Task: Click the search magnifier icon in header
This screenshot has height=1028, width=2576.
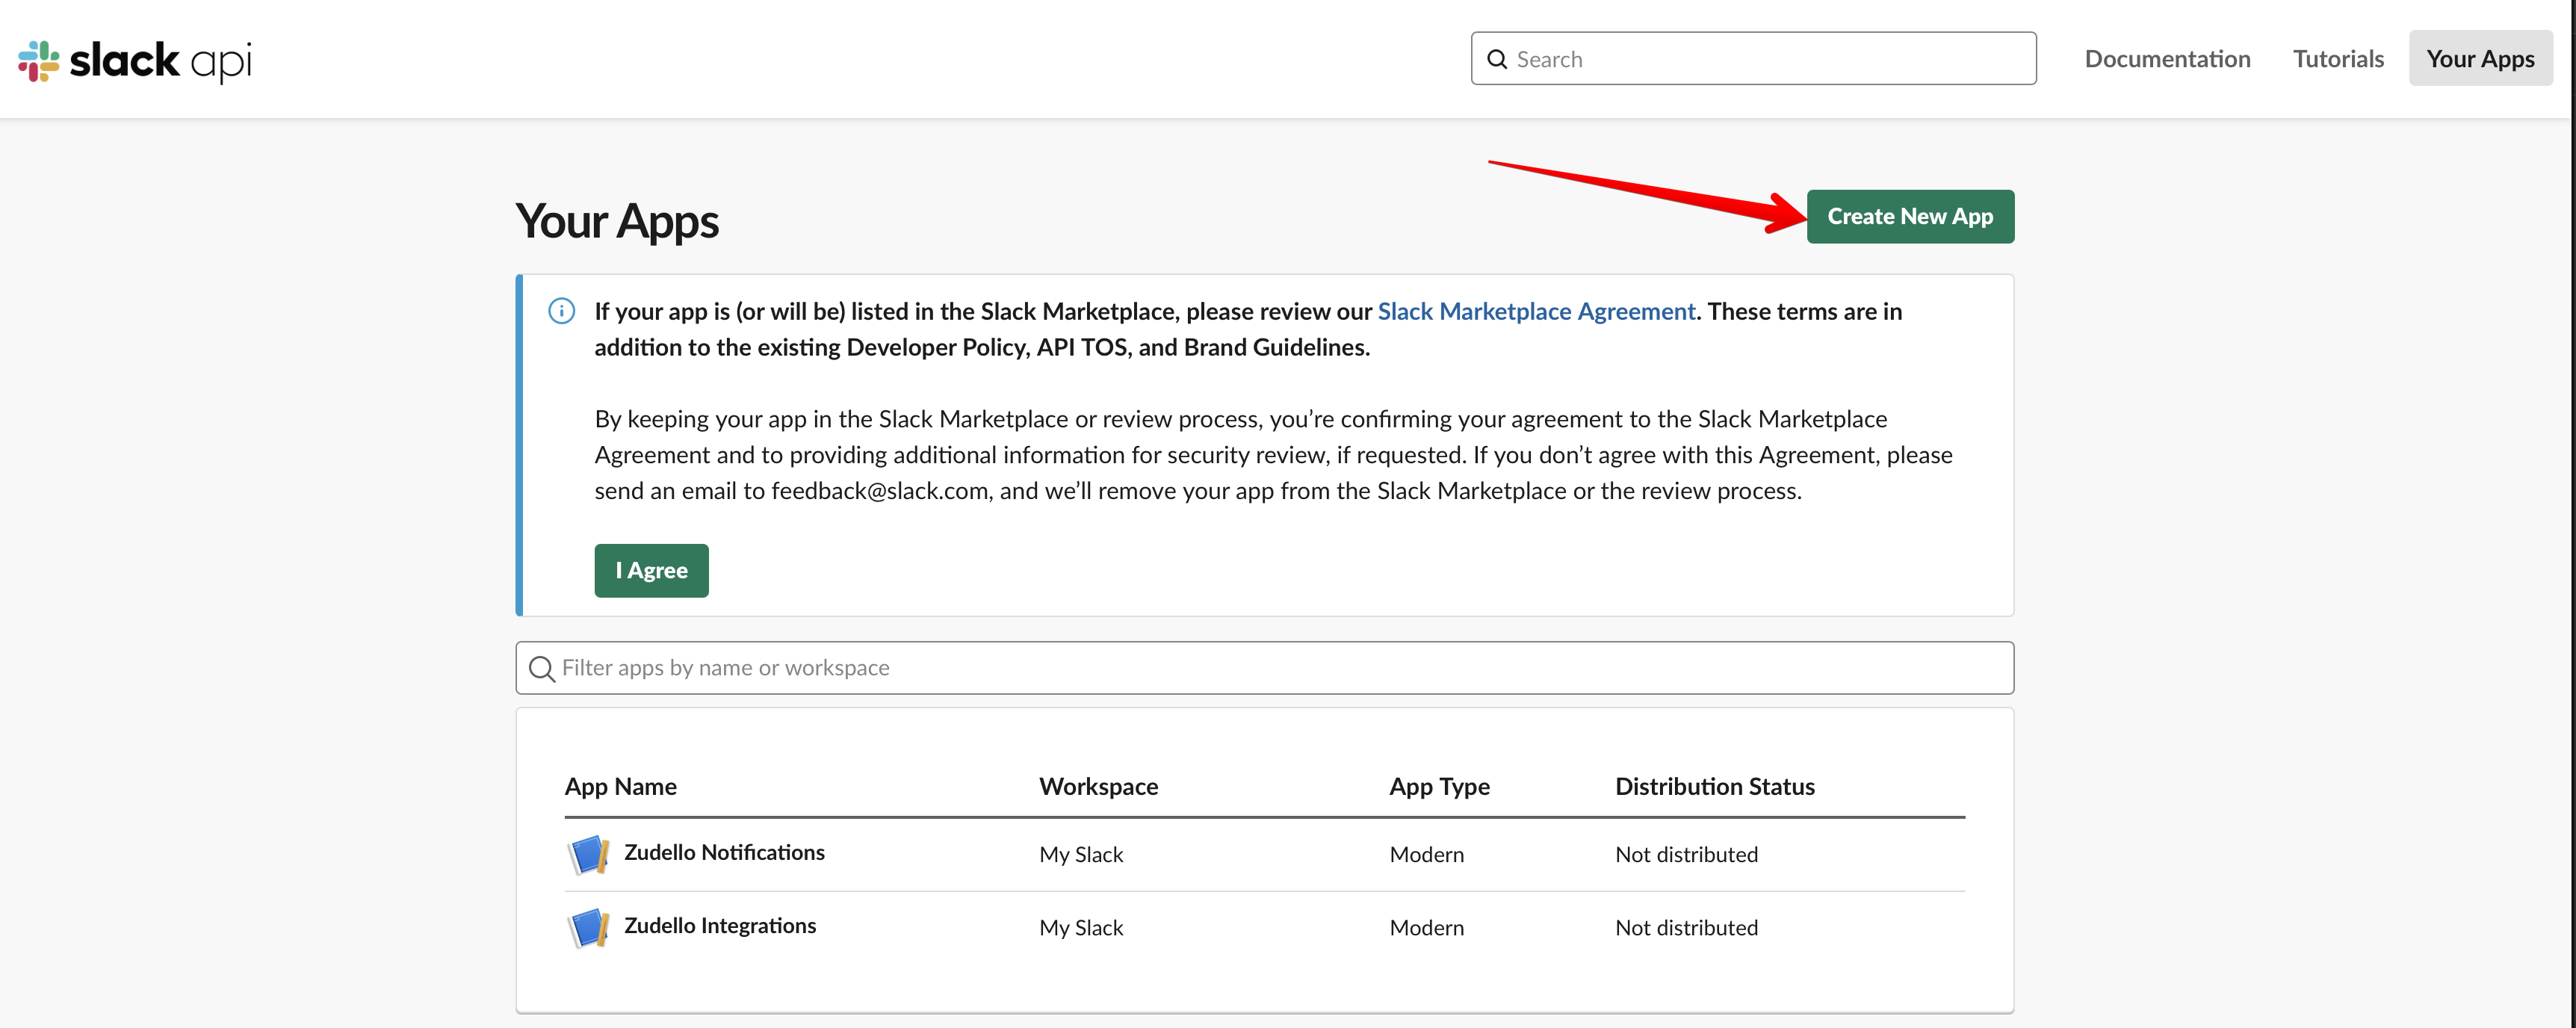Action: [x=1497, y=59]
